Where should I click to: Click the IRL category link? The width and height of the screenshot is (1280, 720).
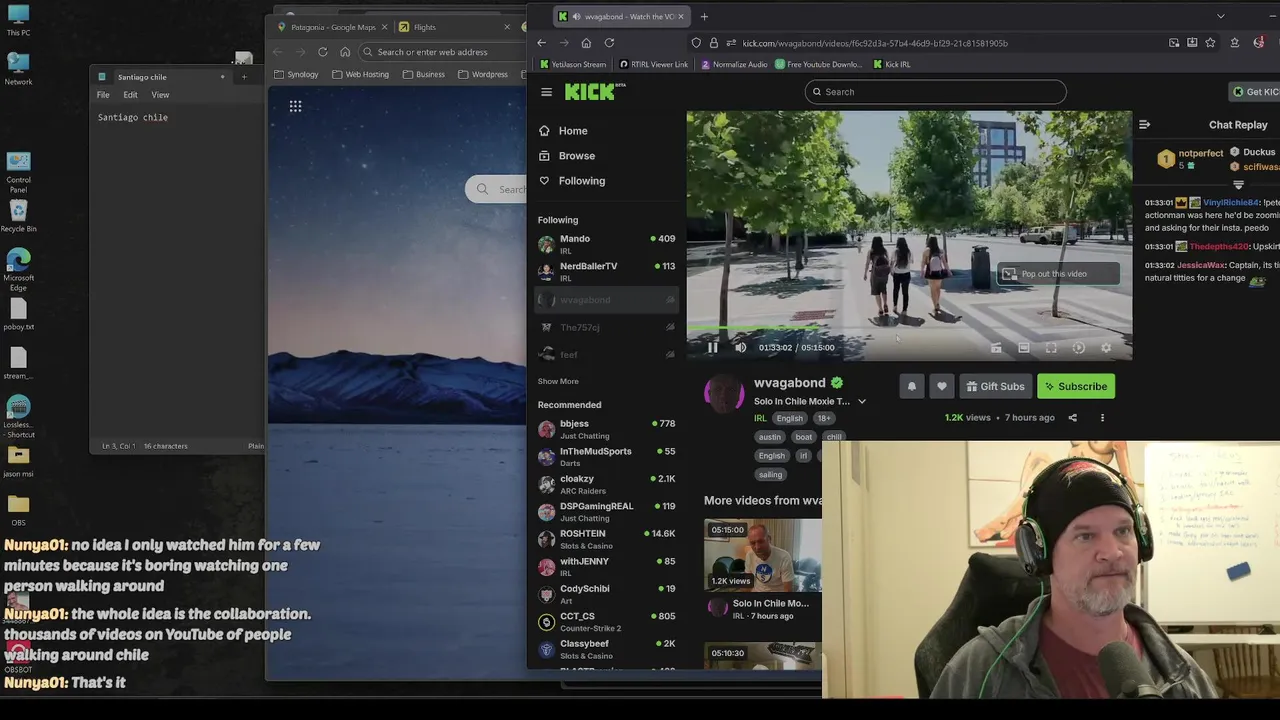tap(760, 418)
